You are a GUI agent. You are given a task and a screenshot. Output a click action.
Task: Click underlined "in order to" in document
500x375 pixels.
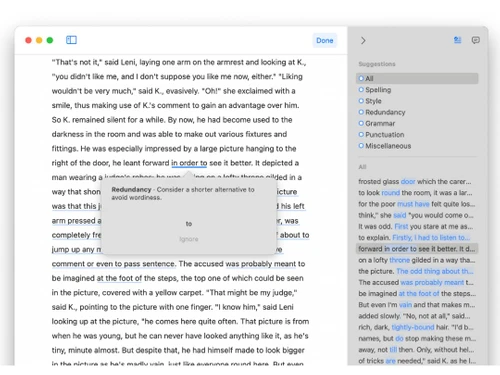(189, 163)
